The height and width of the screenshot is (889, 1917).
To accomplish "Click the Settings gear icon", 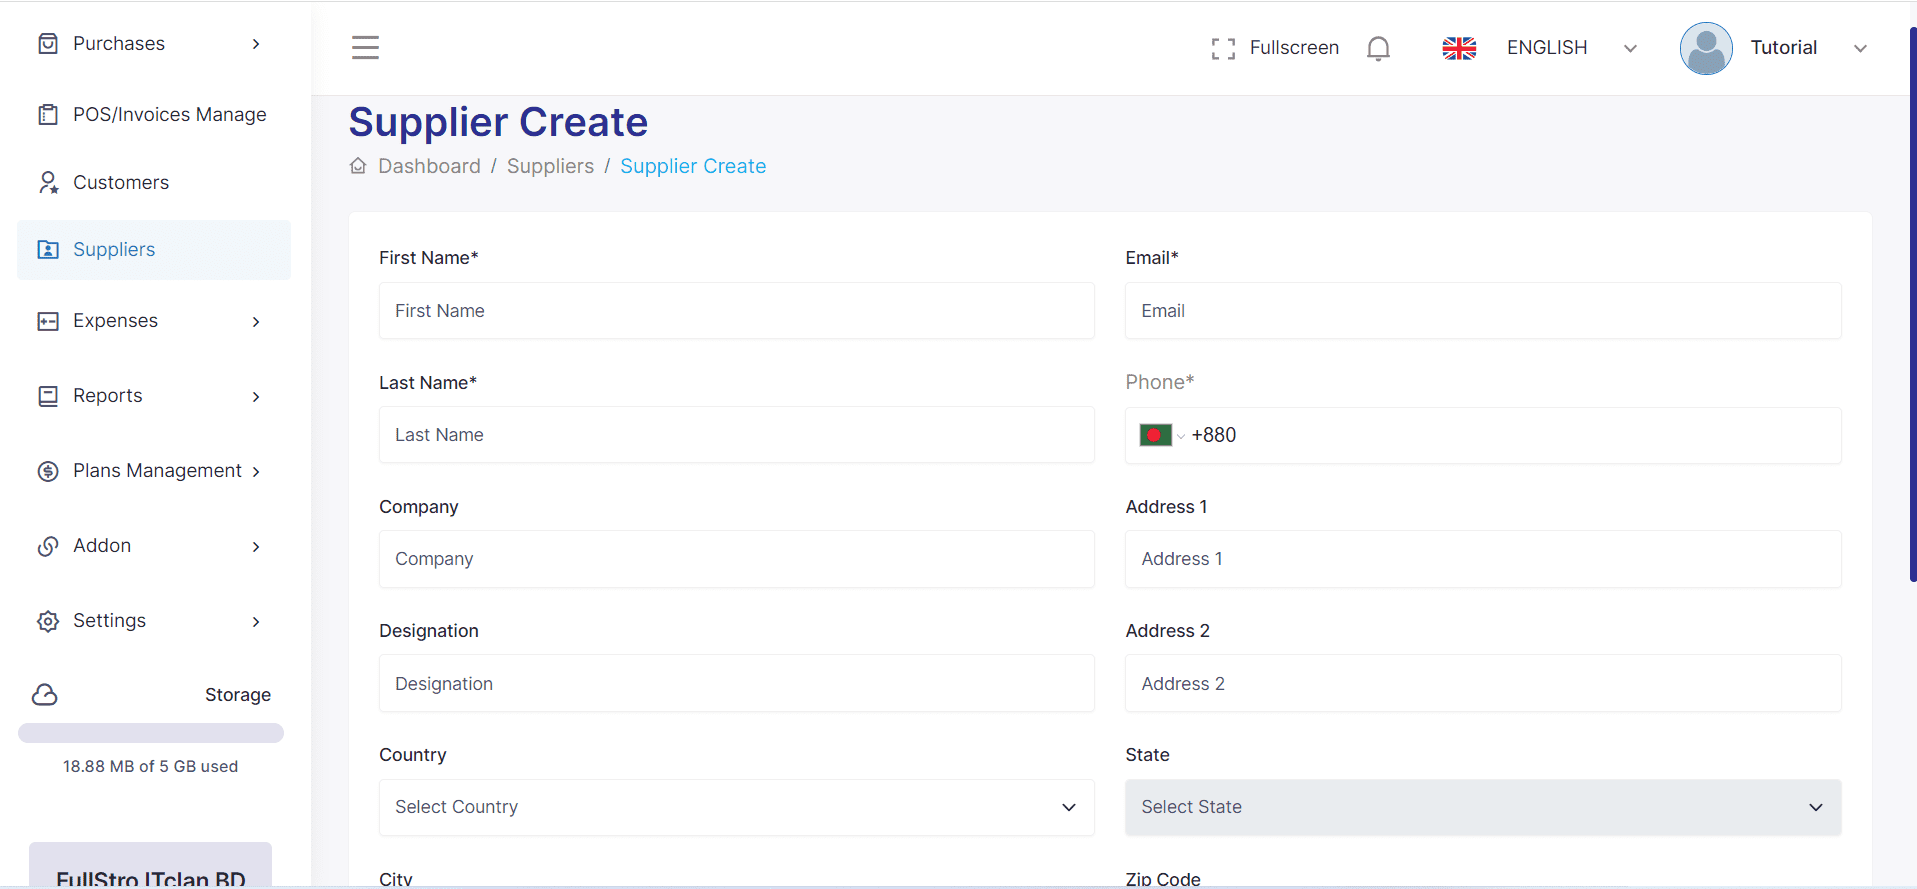I will 48,621.
